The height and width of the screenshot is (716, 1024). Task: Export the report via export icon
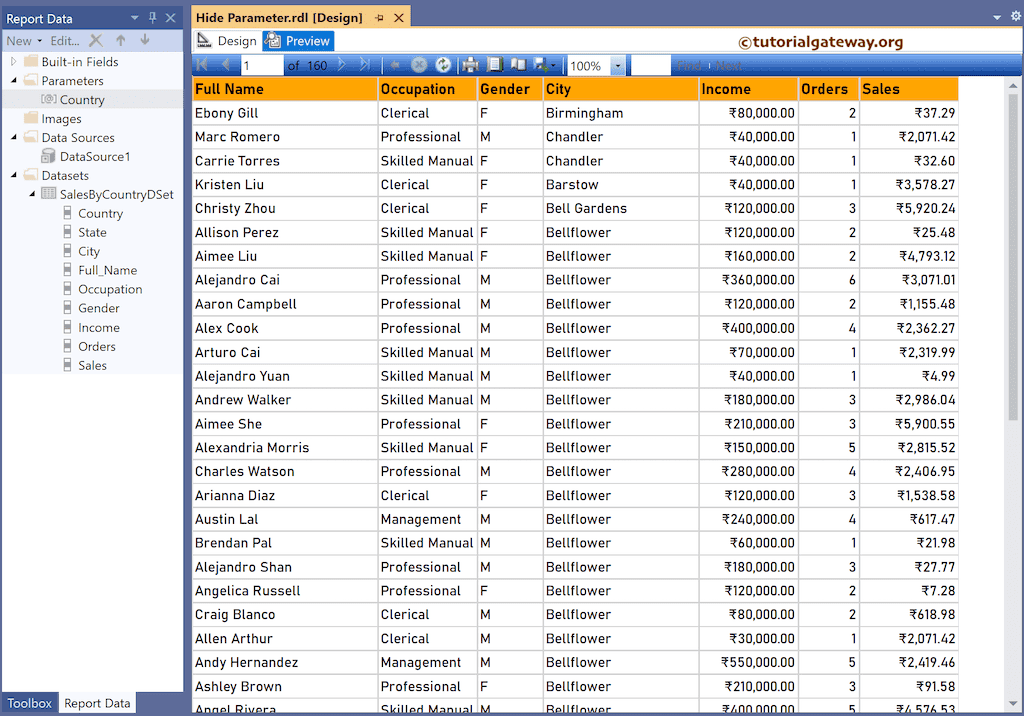click(x=543, y=65)
